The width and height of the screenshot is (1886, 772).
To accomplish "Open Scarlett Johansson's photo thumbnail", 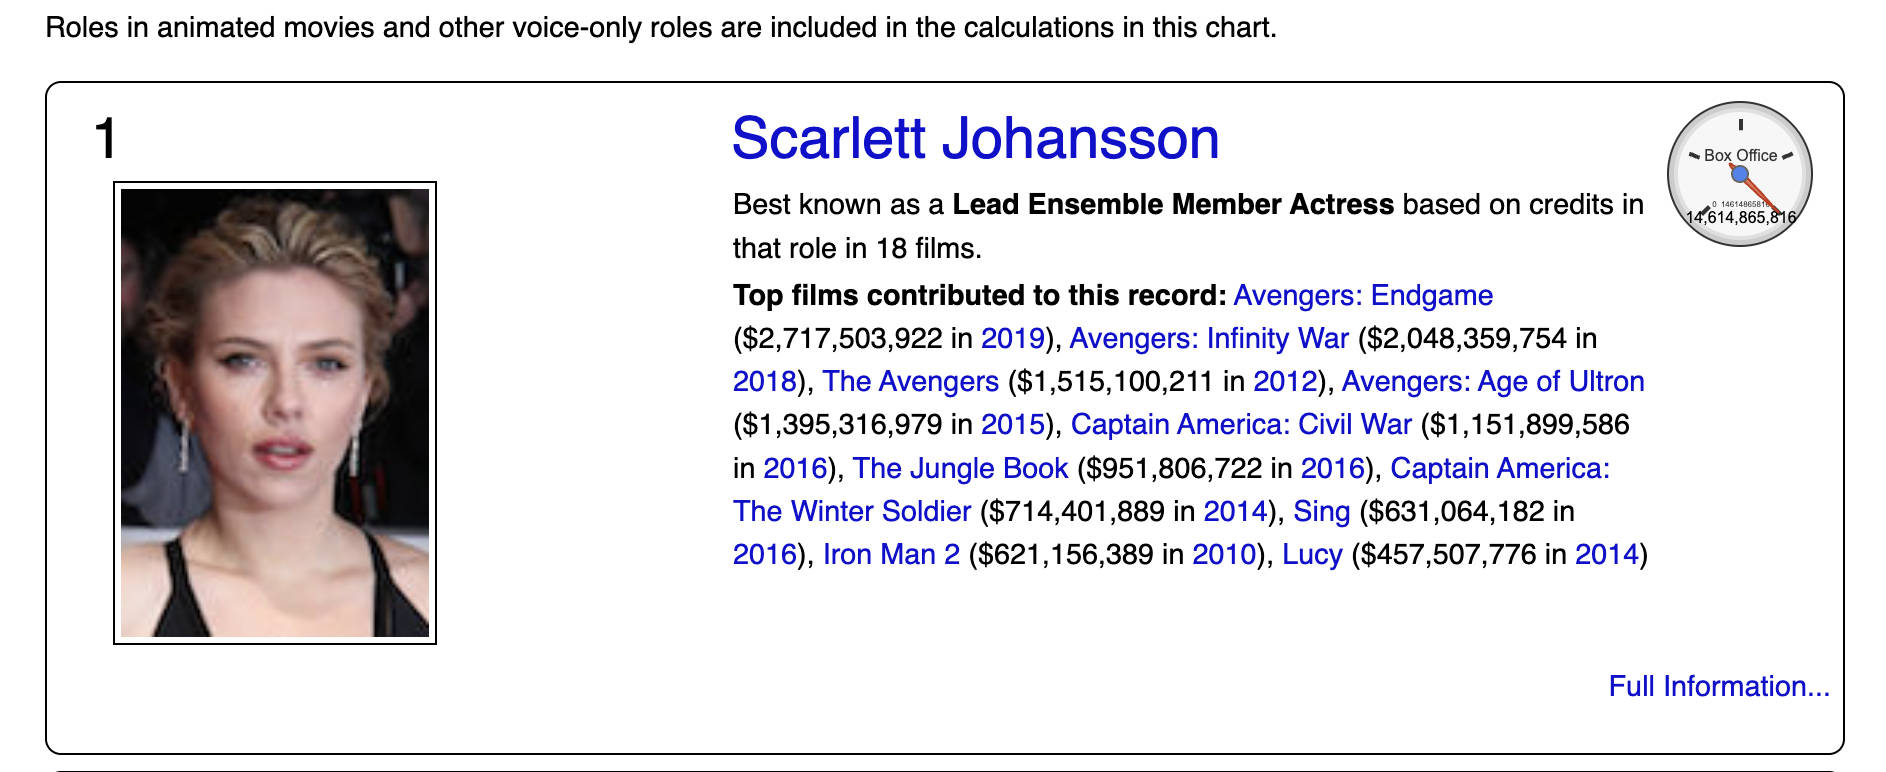I will pyautogui.click(x=275, y=413).
